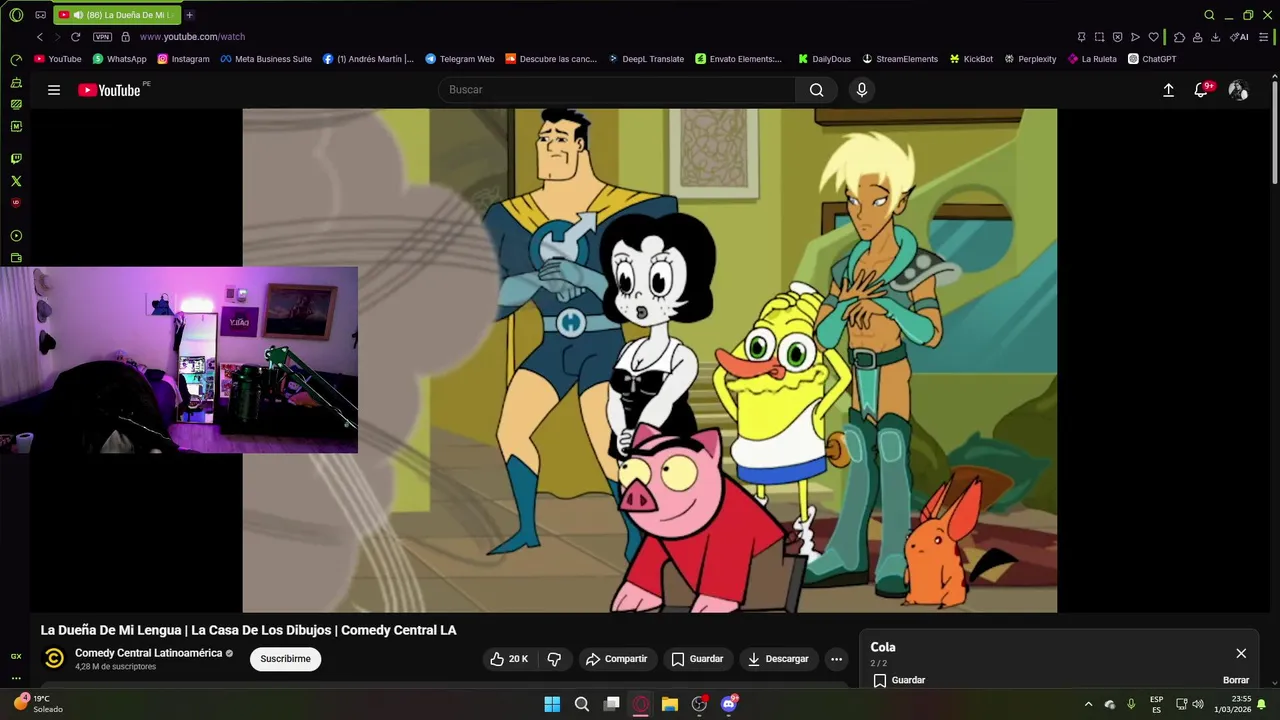The height and width of the screenshot is (720, 1280).
Task: Click the YouTube search magnifier button
Action: coord(817,90)
